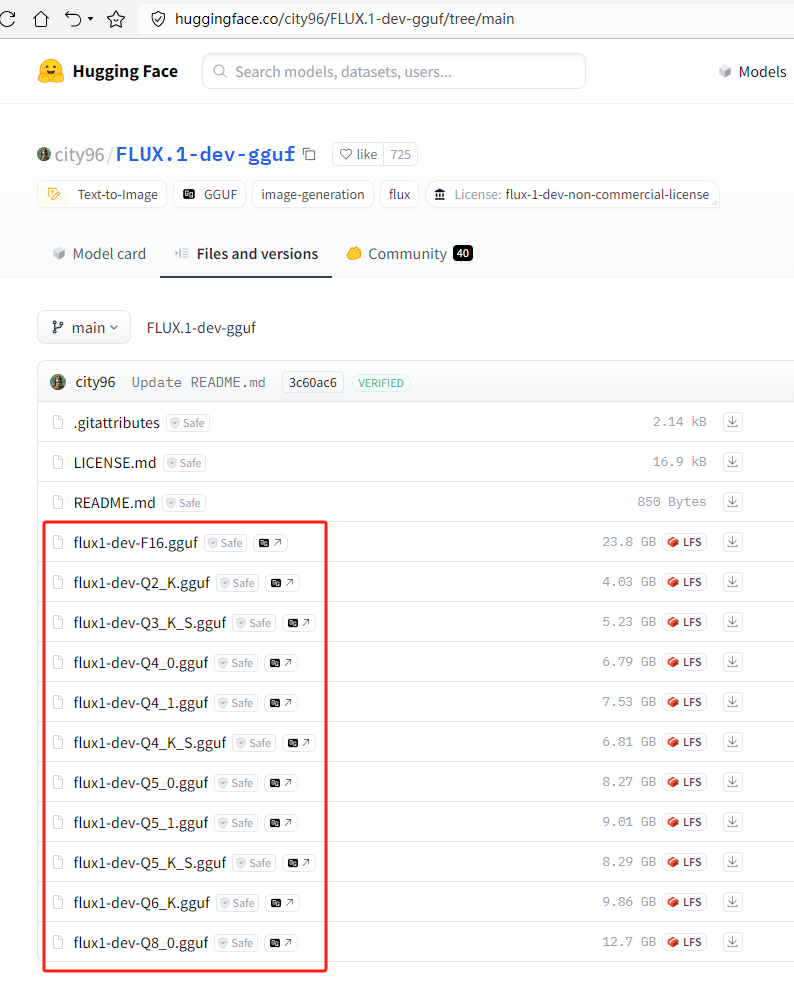Open flux1-dev-Q4_0.gguf file

tap(140, 663)
